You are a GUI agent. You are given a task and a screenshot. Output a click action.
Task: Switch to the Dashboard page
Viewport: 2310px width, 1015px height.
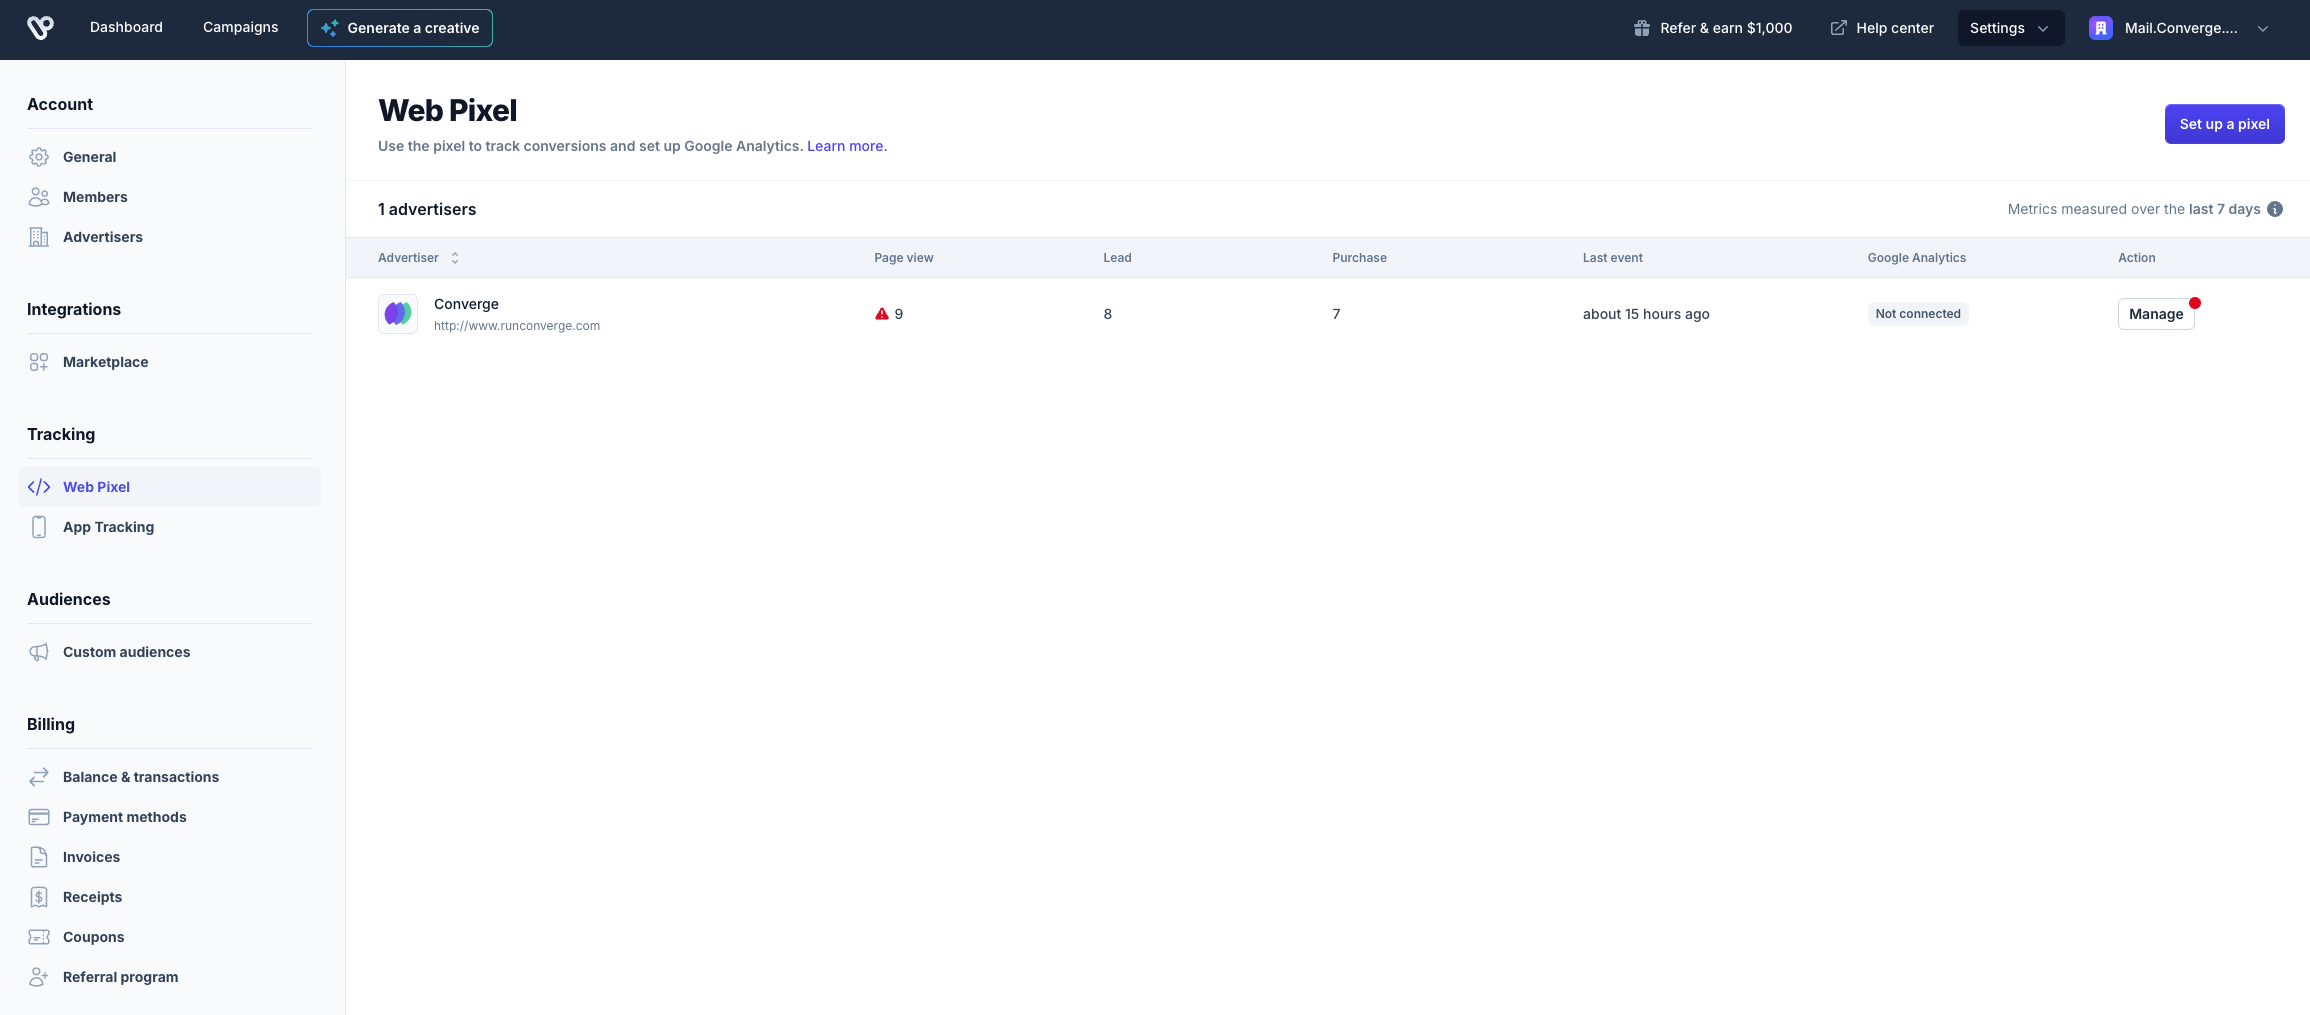(x=126, y=27)
